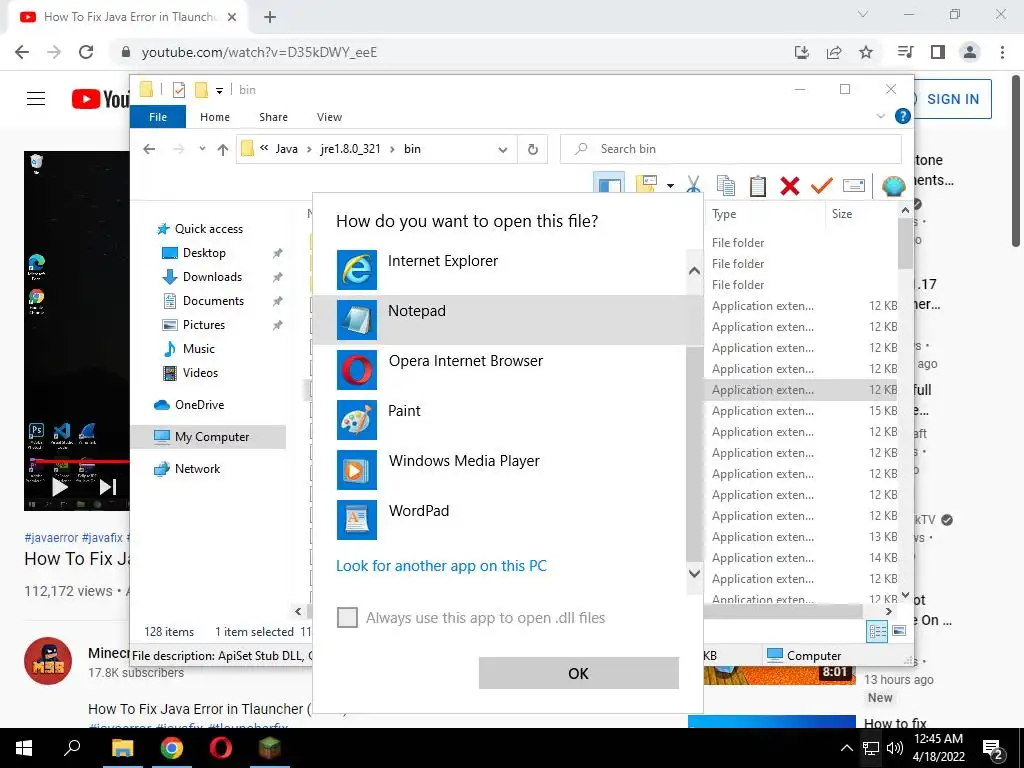Open the Home ribbon tab
1024x768 pixels.
(x=215, y=117)
